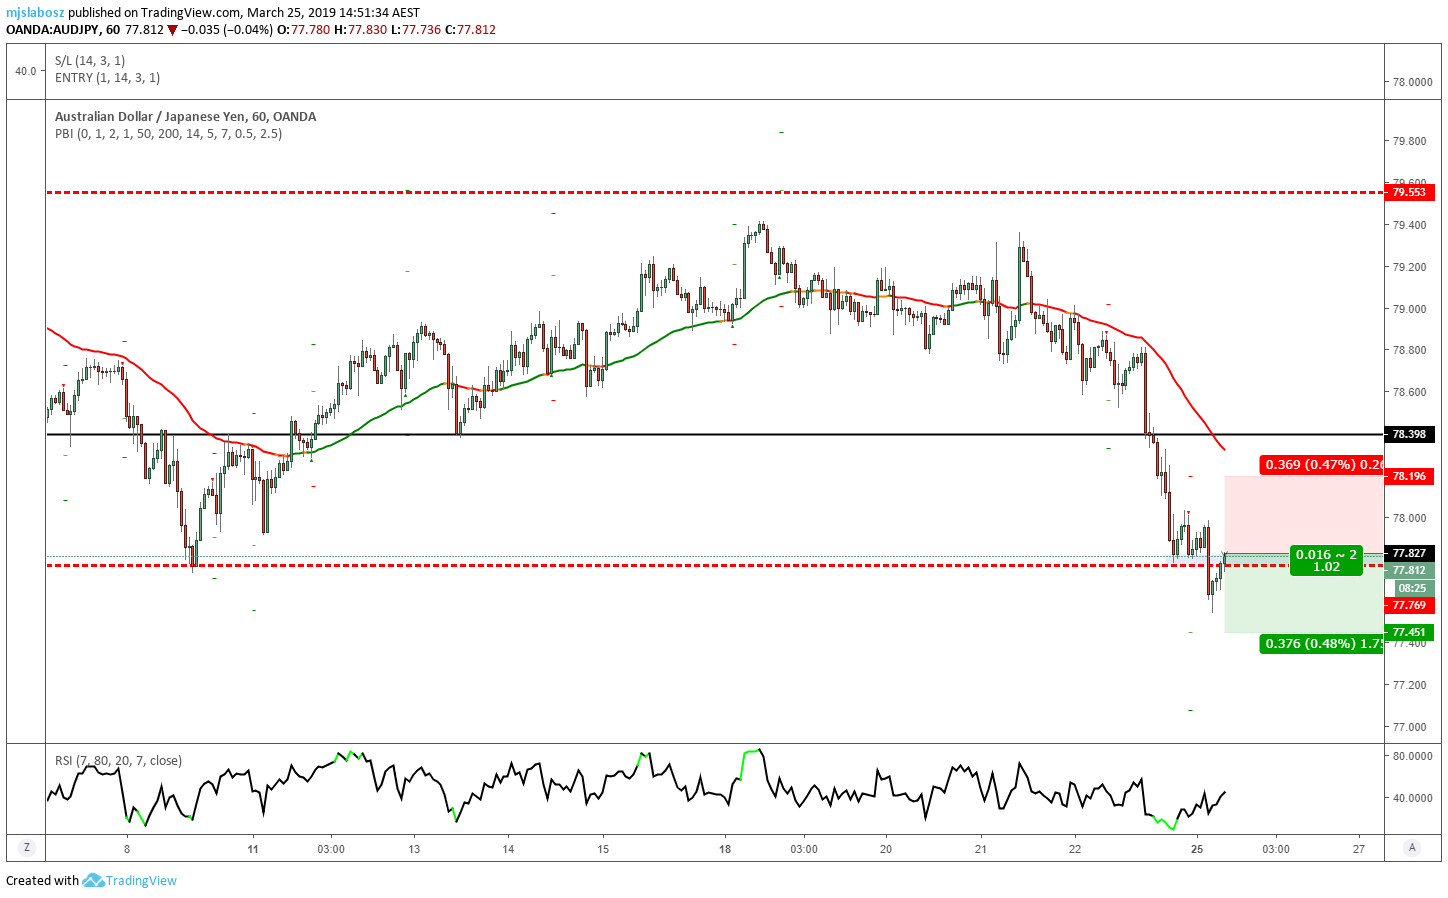This screenshot has height=898, width=1448.
Task: Open the mjslabosz author profile link
Action: point(35,12)
